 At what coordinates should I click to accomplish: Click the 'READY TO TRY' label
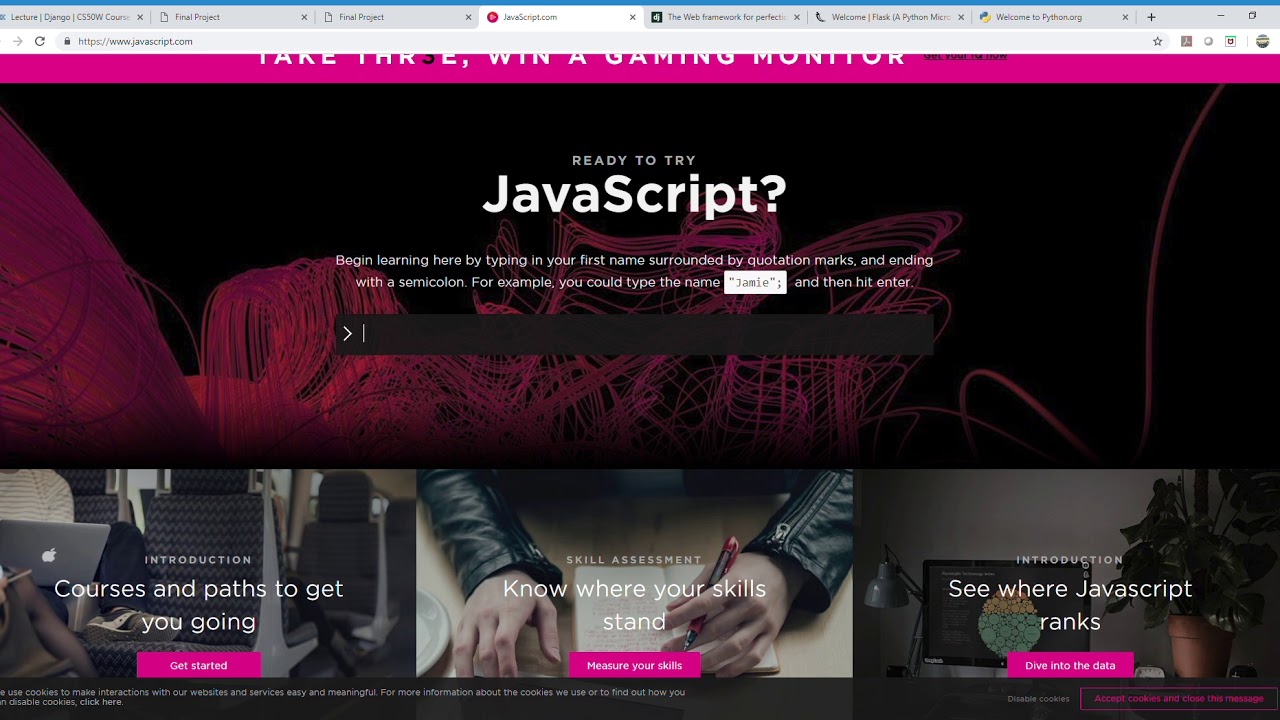(634, 160)
